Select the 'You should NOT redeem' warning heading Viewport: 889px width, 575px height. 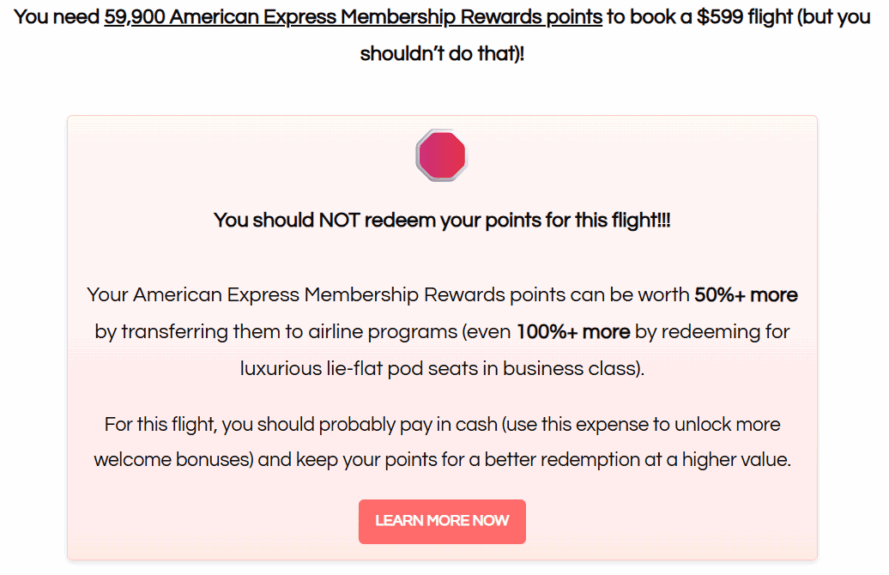coord(442,220)
